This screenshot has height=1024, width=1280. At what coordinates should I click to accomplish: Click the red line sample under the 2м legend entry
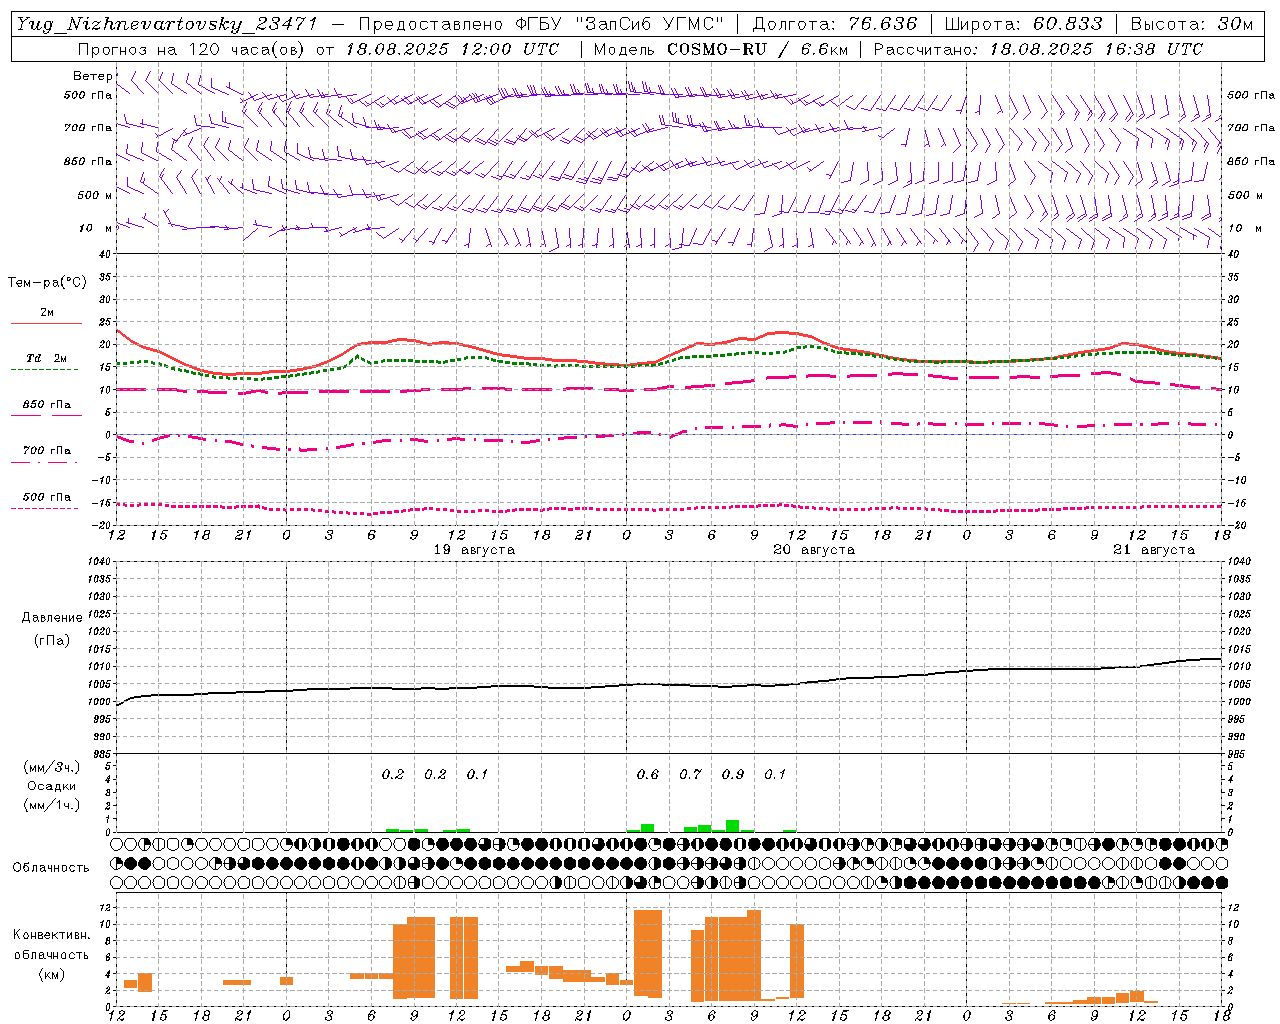(x=46, y=323)
